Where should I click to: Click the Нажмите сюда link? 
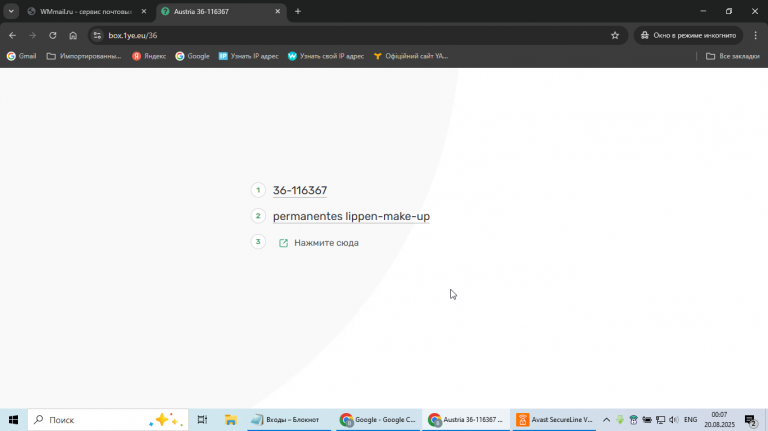coord(326,243)
